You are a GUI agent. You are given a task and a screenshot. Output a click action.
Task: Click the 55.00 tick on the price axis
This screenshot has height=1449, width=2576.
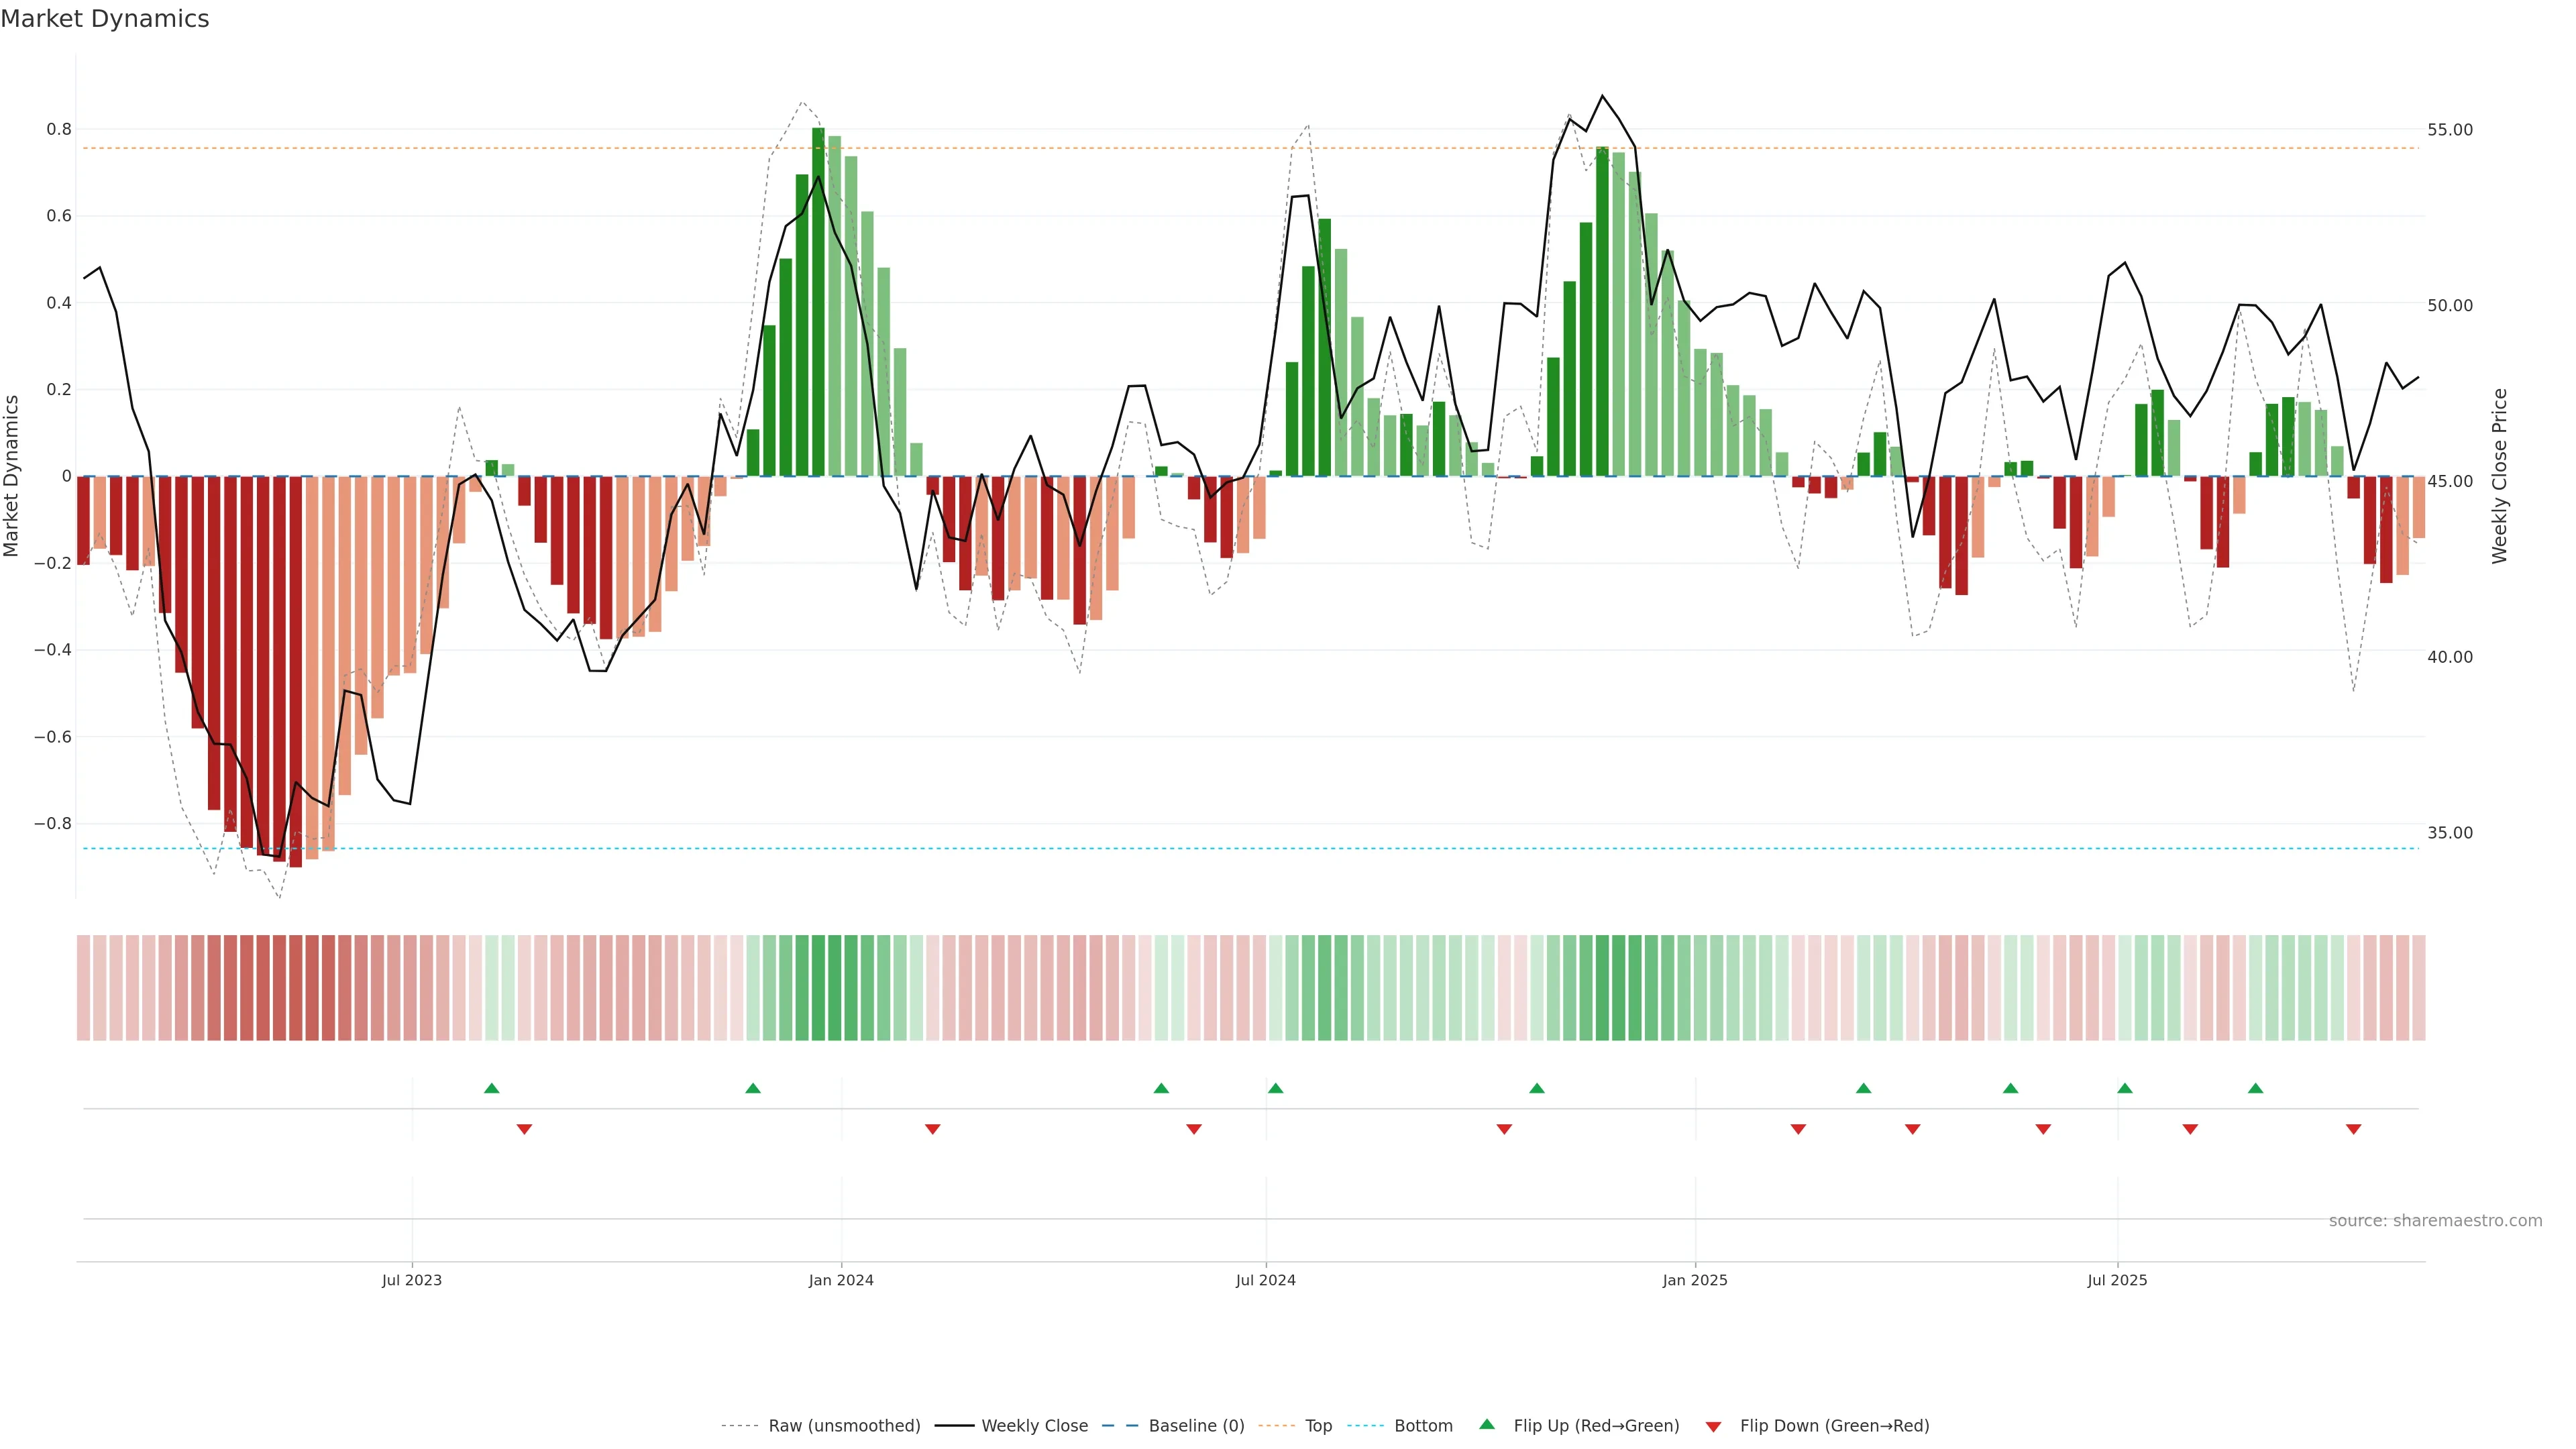point(2449,130)
